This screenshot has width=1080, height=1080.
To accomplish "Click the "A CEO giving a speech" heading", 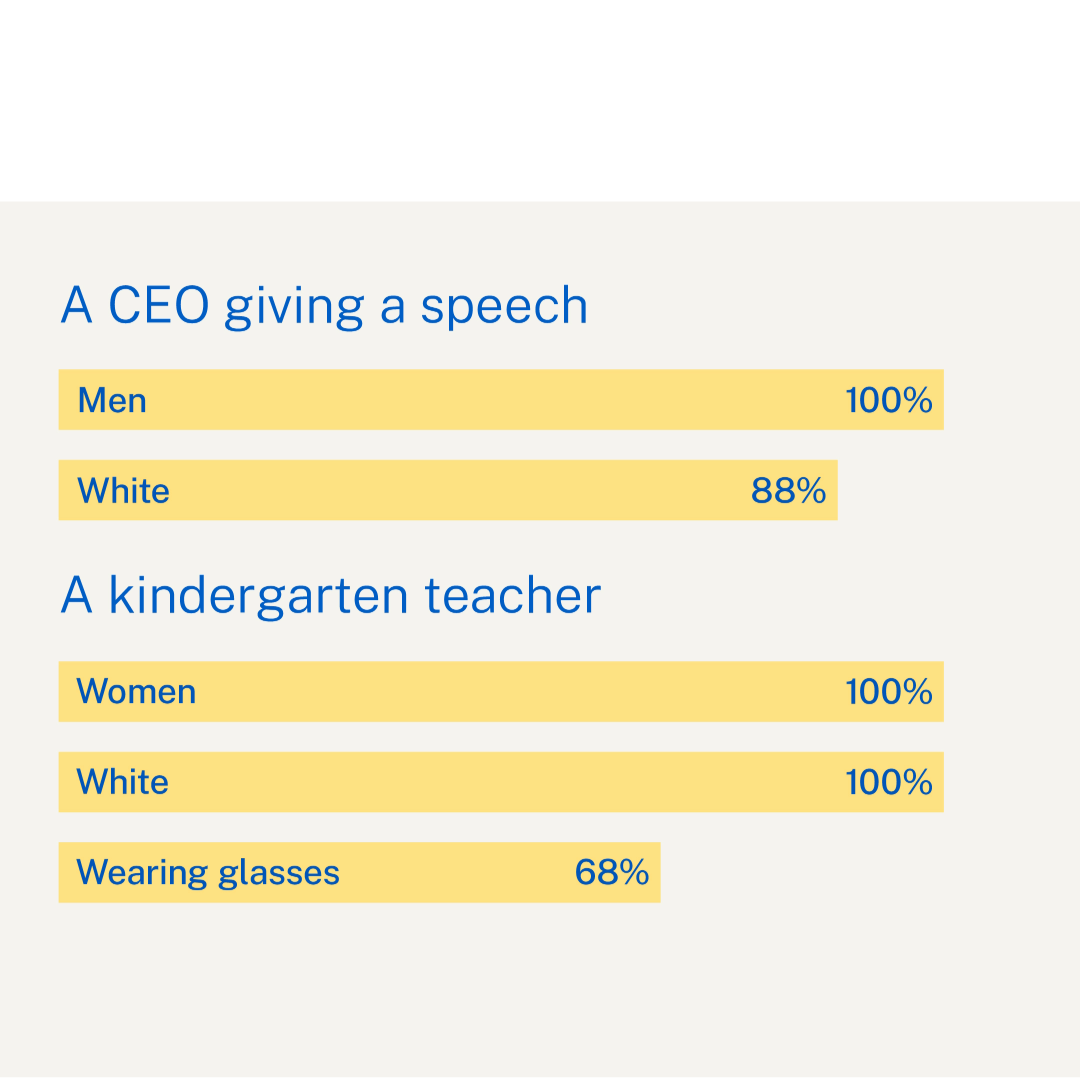I will 324,306.
